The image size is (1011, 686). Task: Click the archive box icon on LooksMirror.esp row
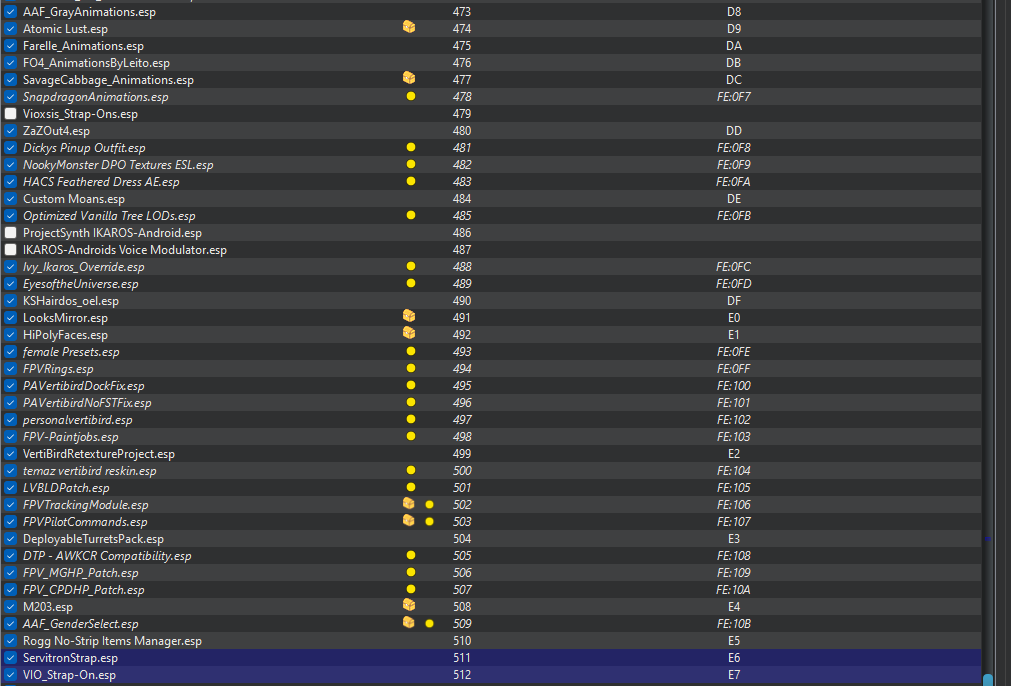click(x=409, y=316)
